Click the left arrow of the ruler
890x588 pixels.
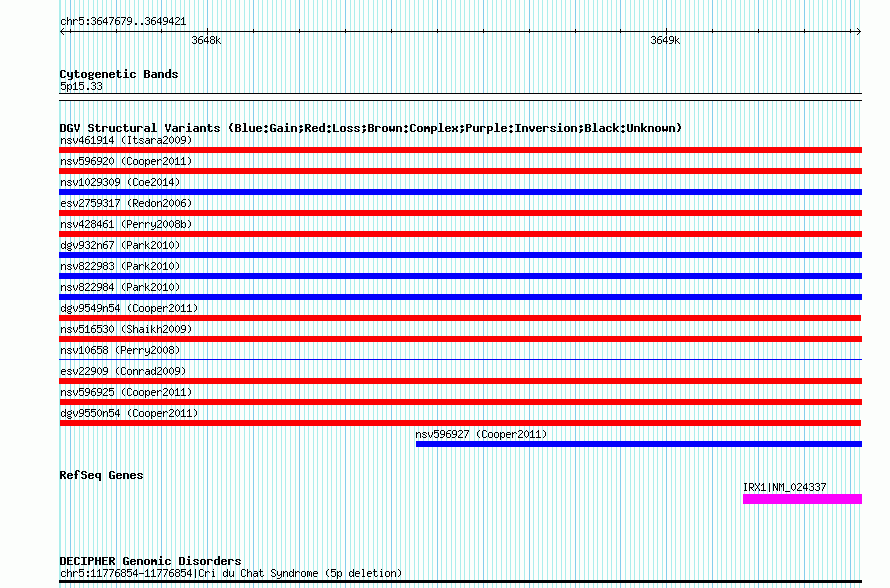(x=62, y=32)
